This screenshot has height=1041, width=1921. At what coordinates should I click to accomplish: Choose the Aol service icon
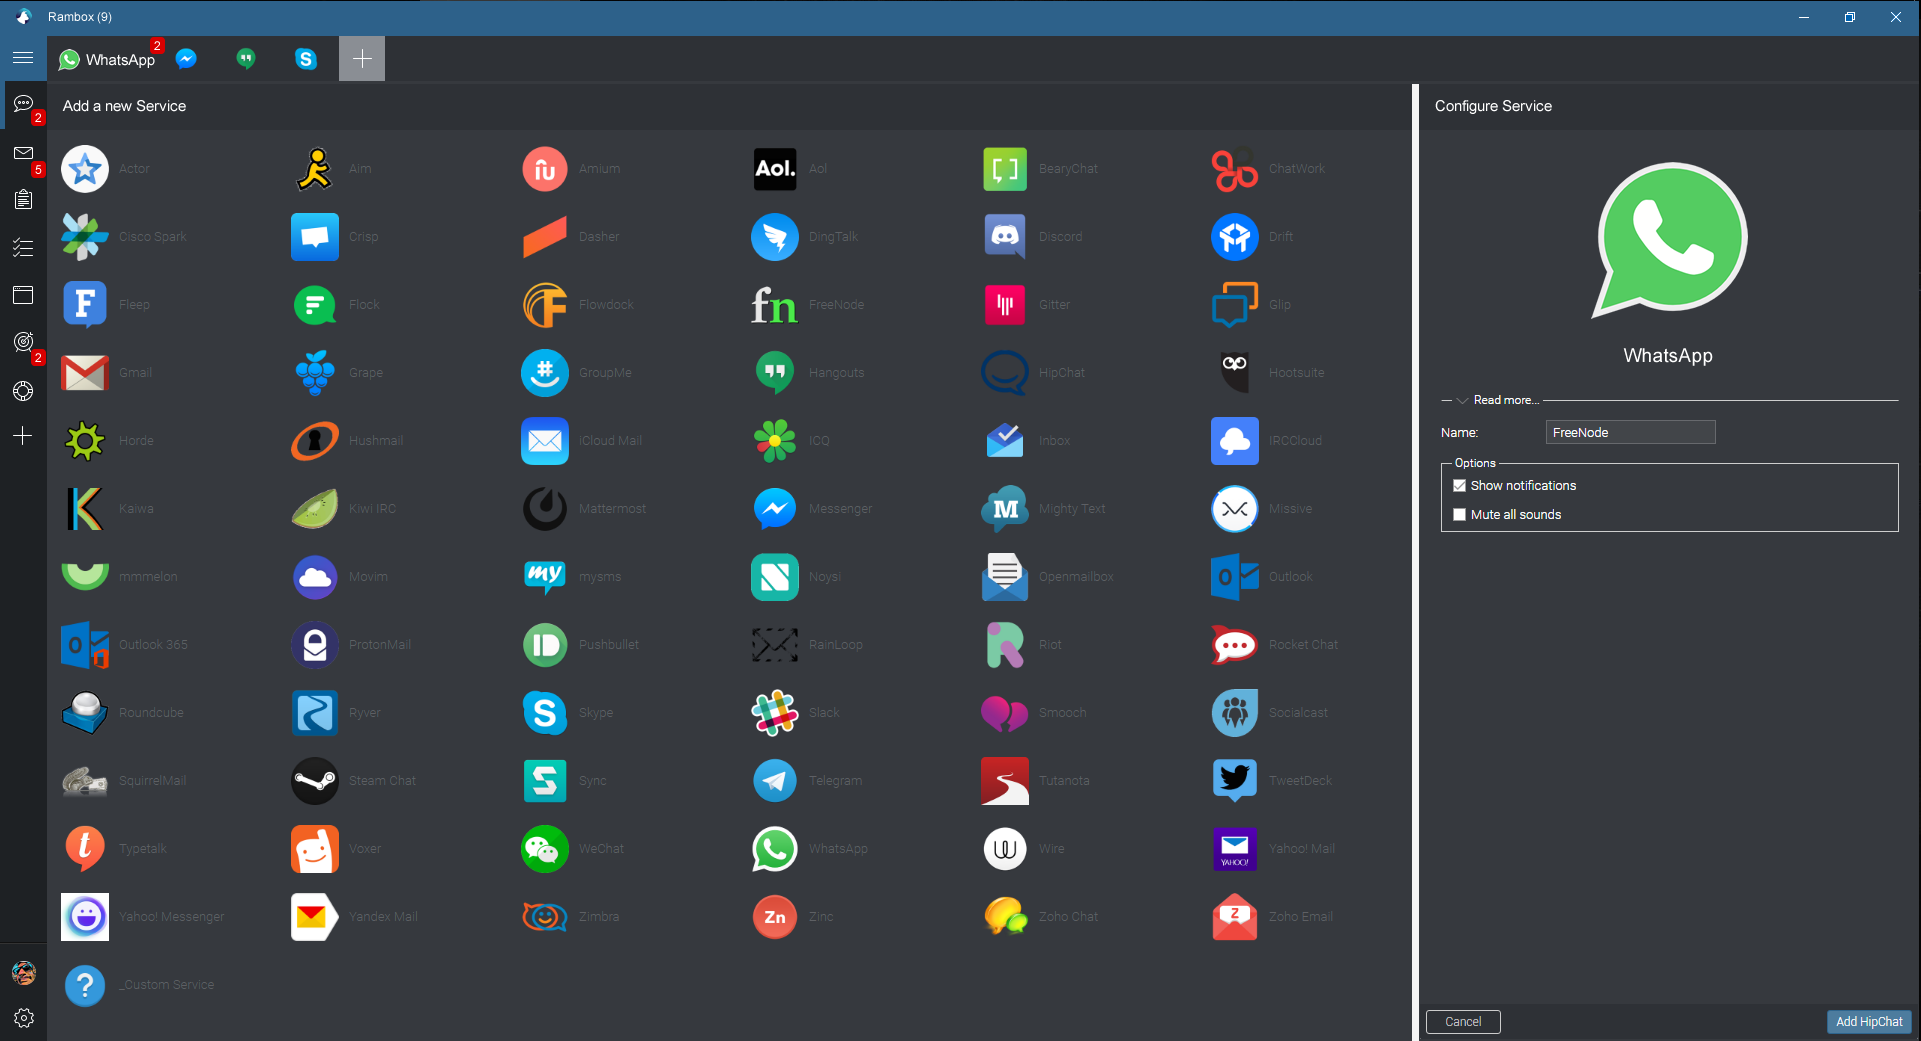[775, 169]
